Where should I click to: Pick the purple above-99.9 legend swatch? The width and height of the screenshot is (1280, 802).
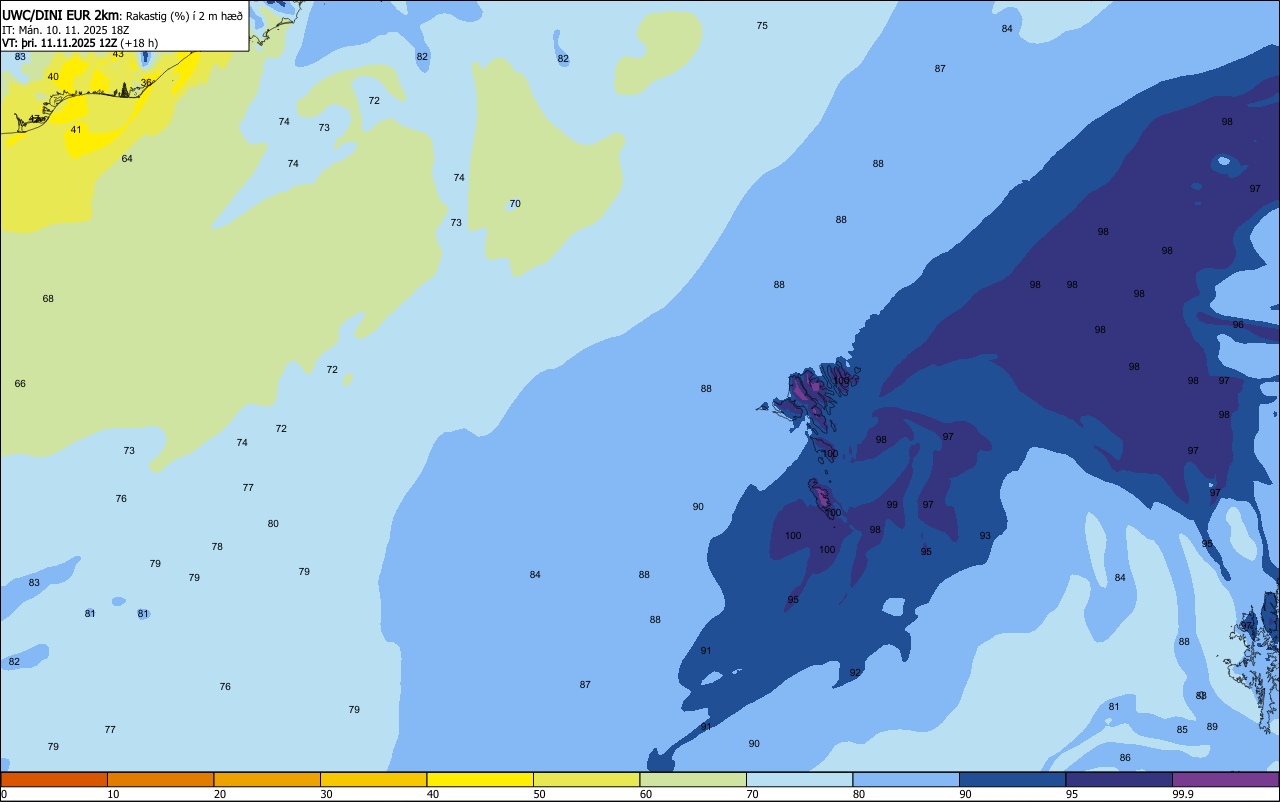tap(1225, 779)
